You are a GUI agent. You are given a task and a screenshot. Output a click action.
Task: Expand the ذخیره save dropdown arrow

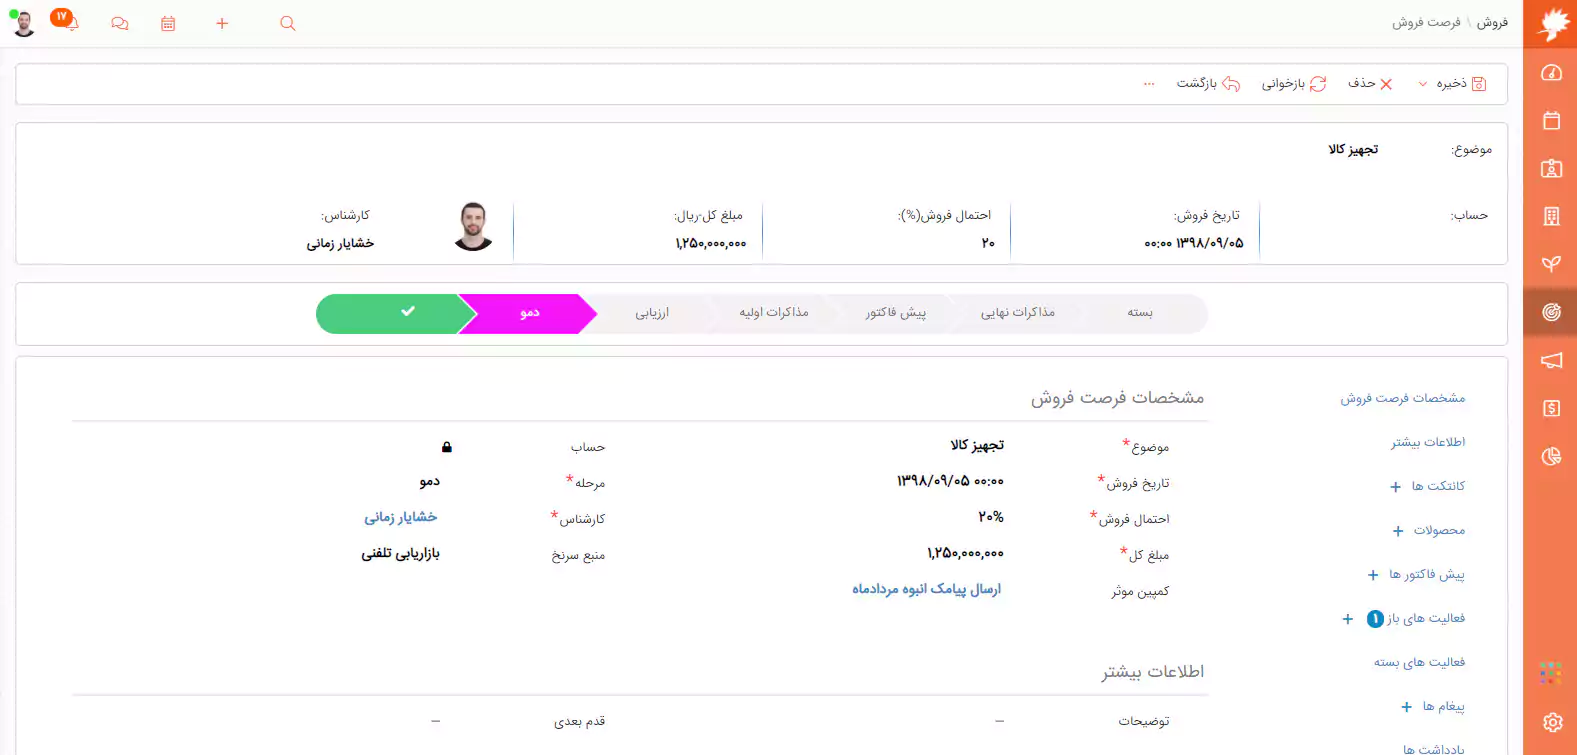pyautogui.click(x=1422, y=84)
